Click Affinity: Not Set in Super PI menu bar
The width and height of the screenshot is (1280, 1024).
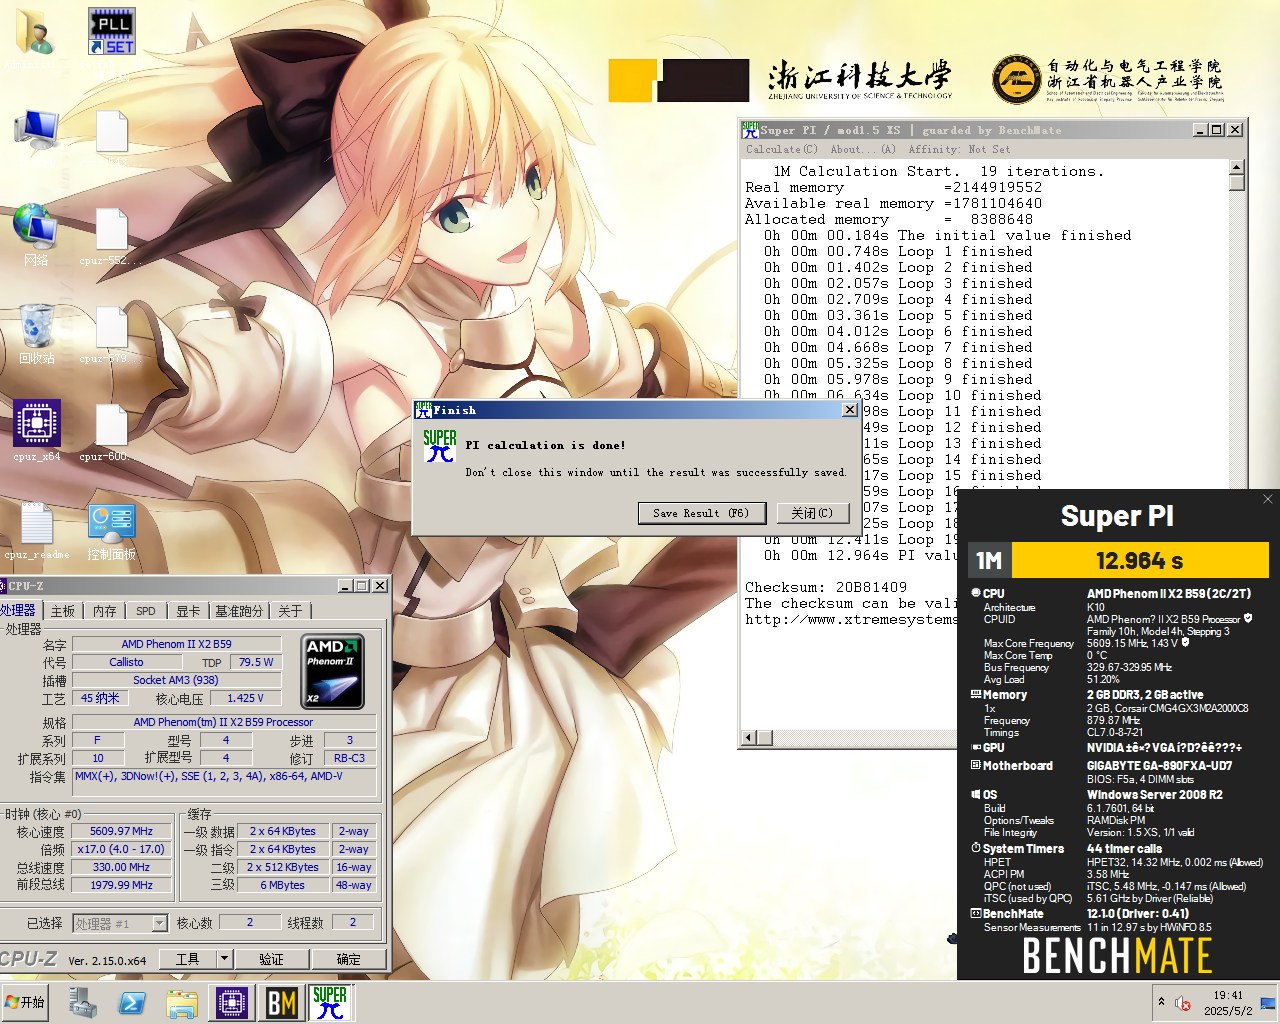[x=959, y=149]
